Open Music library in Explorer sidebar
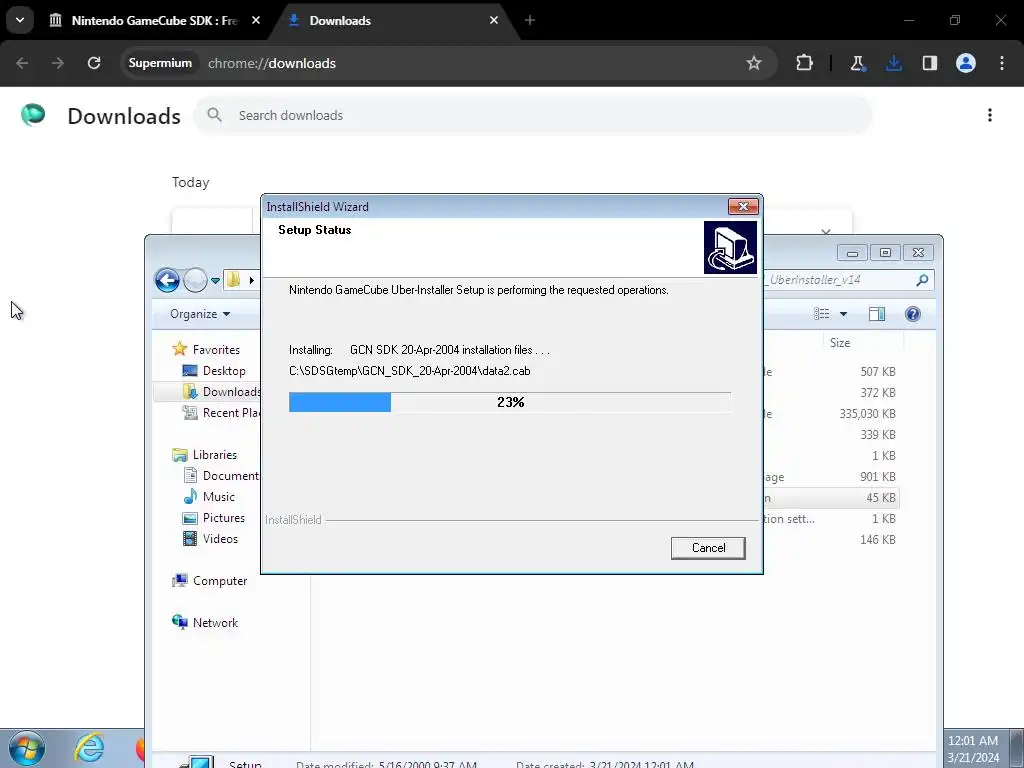1024x768 pixels. click(x=209, y=497)
